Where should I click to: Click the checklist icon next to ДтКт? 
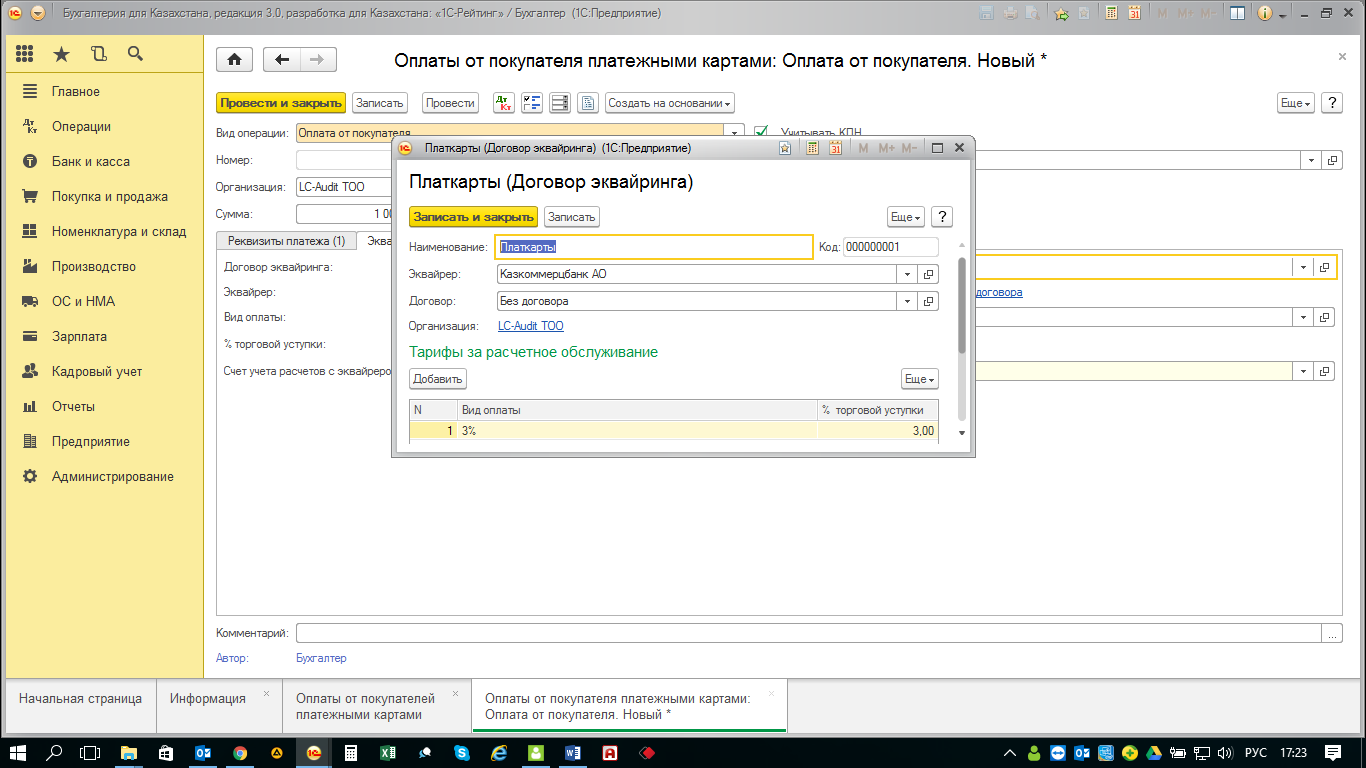click(532, 103)
